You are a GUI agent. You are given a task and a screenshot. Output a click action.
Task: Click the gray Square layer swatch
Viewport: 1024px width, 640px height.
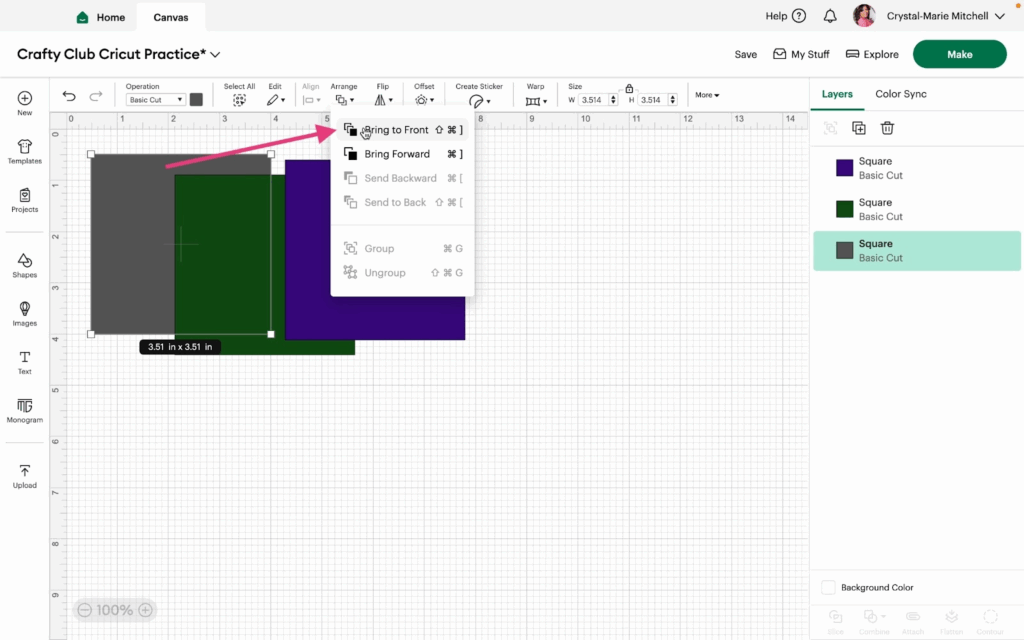tap(844, 251)
